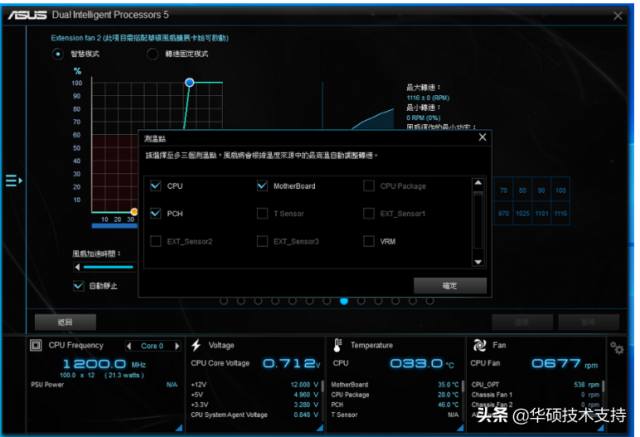Click the first page indicator dot
Screen dimensions: 640x437
[224, 301]
